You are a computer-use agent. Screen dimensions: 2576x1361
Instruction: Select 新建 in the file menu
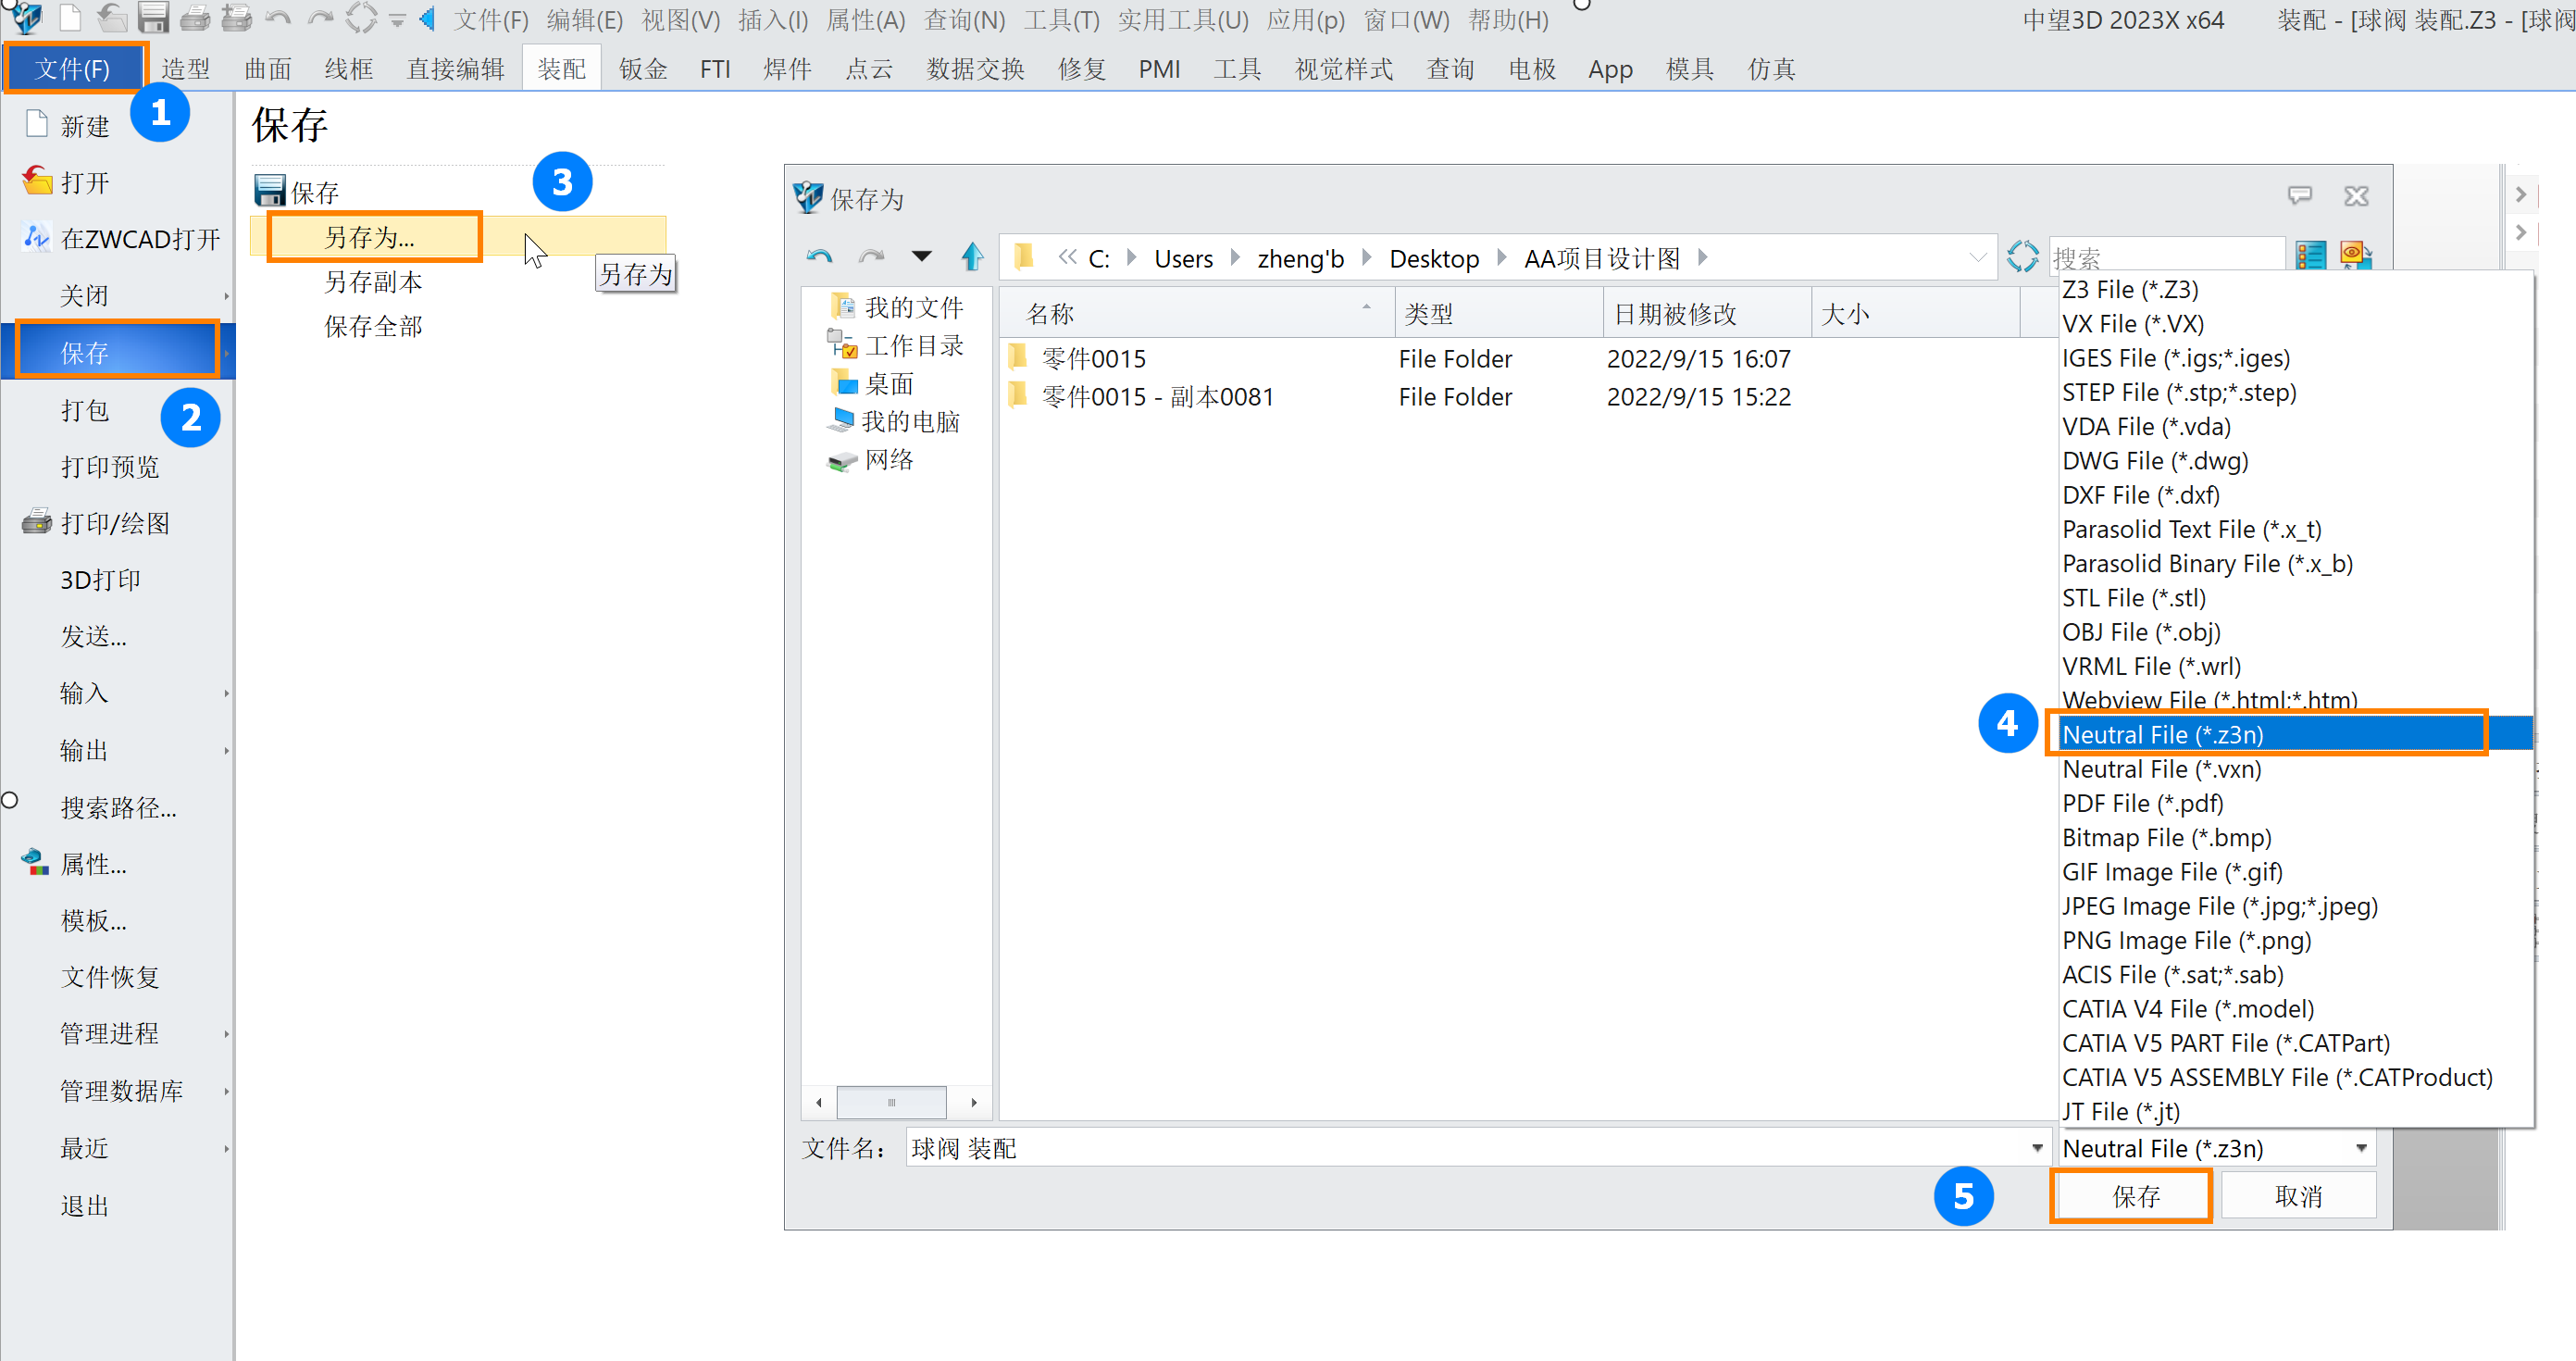[x=84, y=126]
